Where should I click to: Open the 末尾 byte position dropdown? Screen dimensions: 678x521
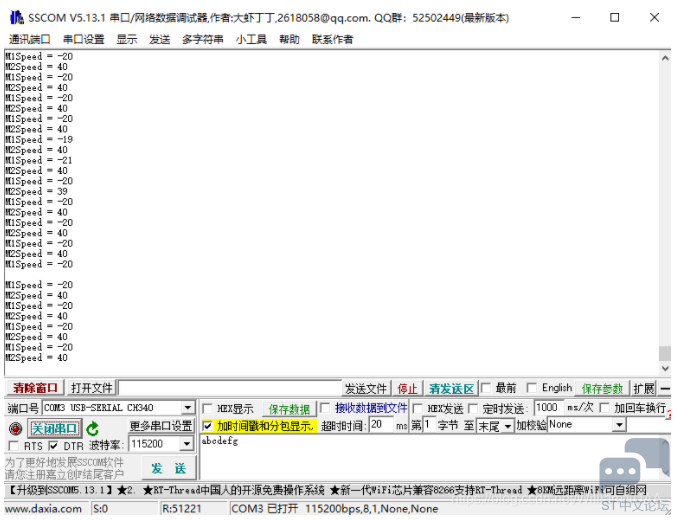[x=508, y=426]
